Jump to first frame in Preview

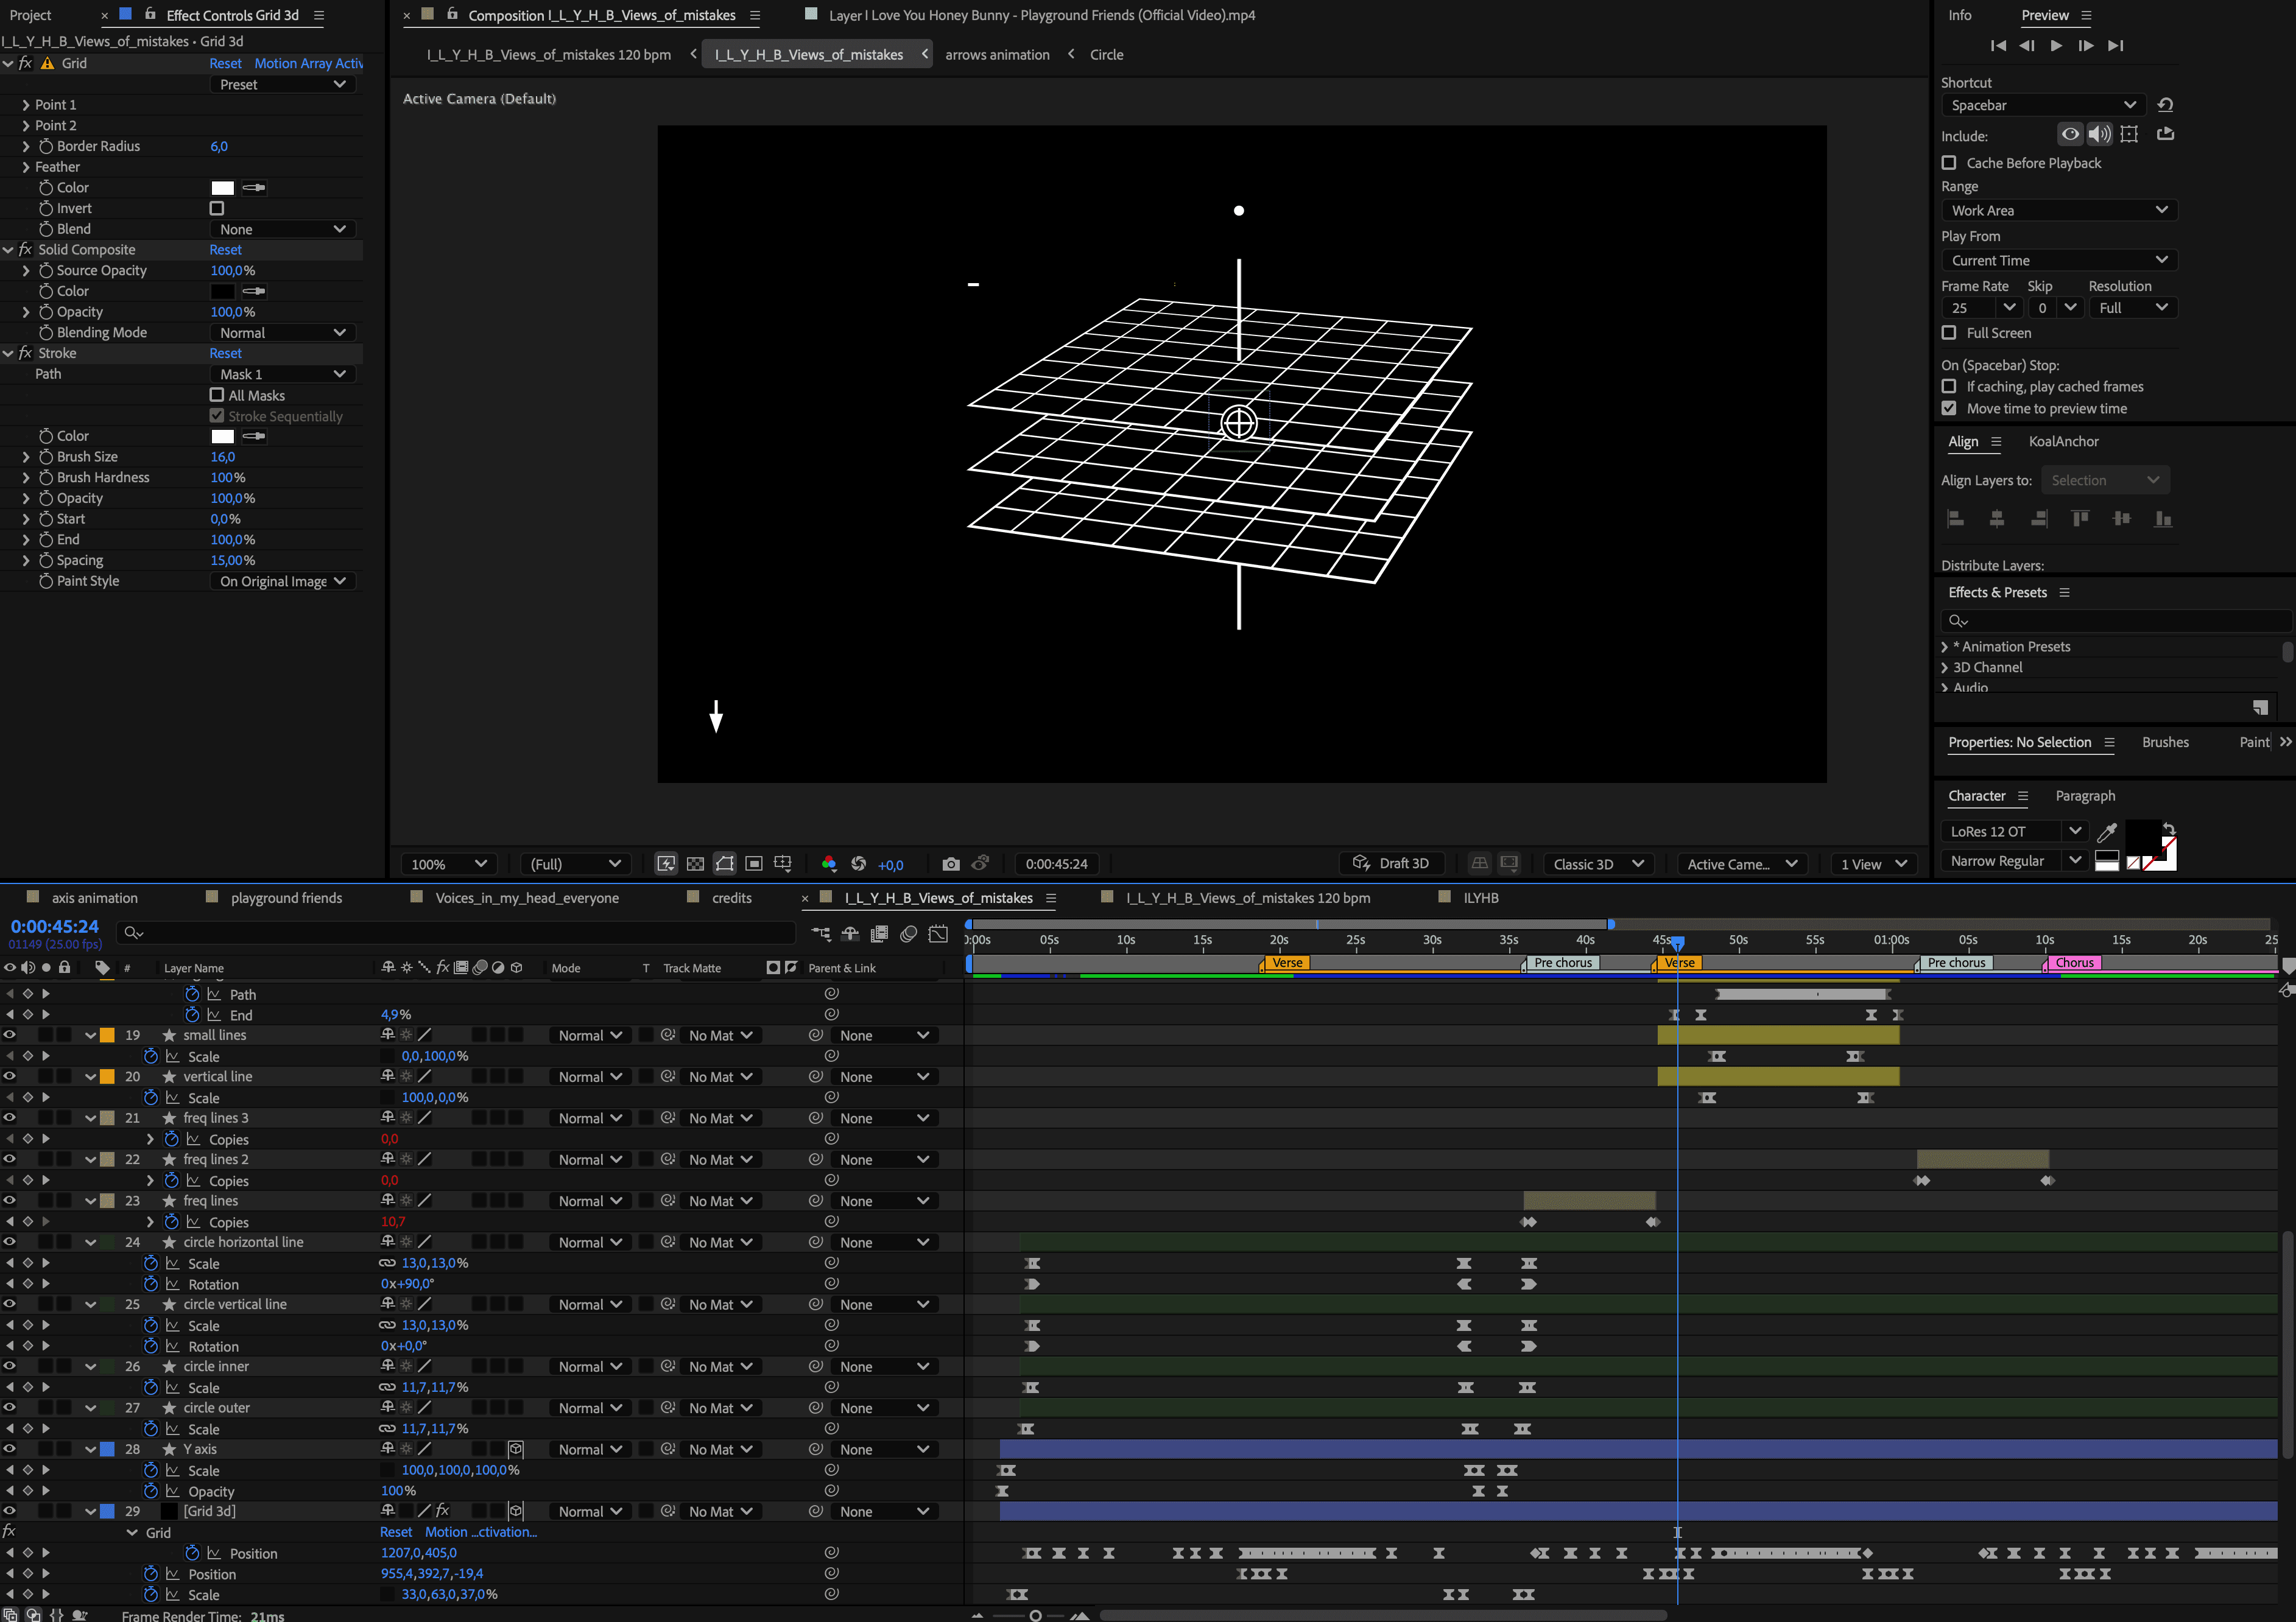[1997, 46]
